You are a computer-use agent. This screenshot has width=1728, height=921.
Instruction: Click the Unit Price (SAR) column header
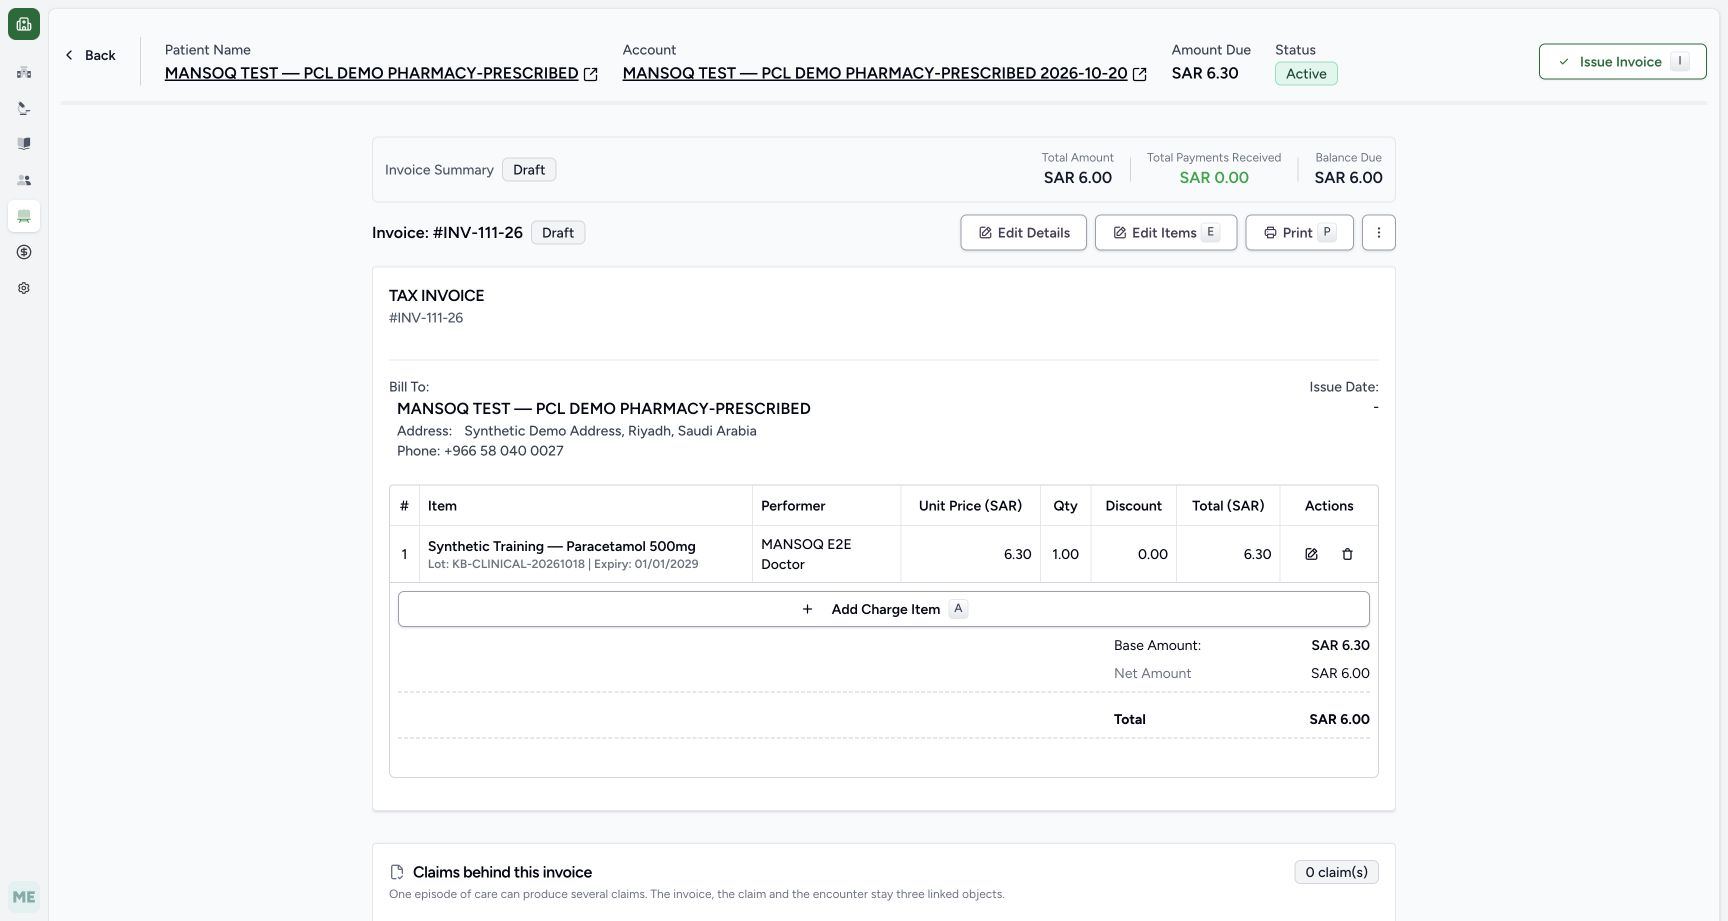point(970,506)
